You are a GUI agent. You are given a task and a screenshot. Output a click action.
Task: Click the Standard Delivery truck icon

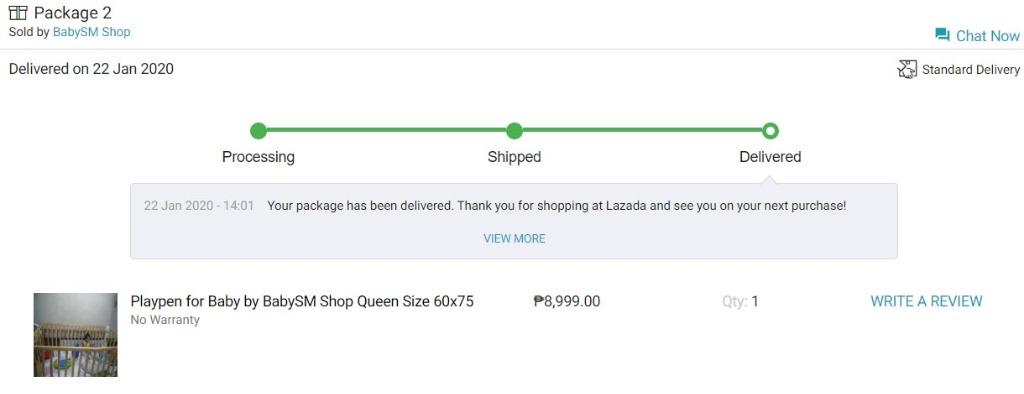(x=907, y=69)
